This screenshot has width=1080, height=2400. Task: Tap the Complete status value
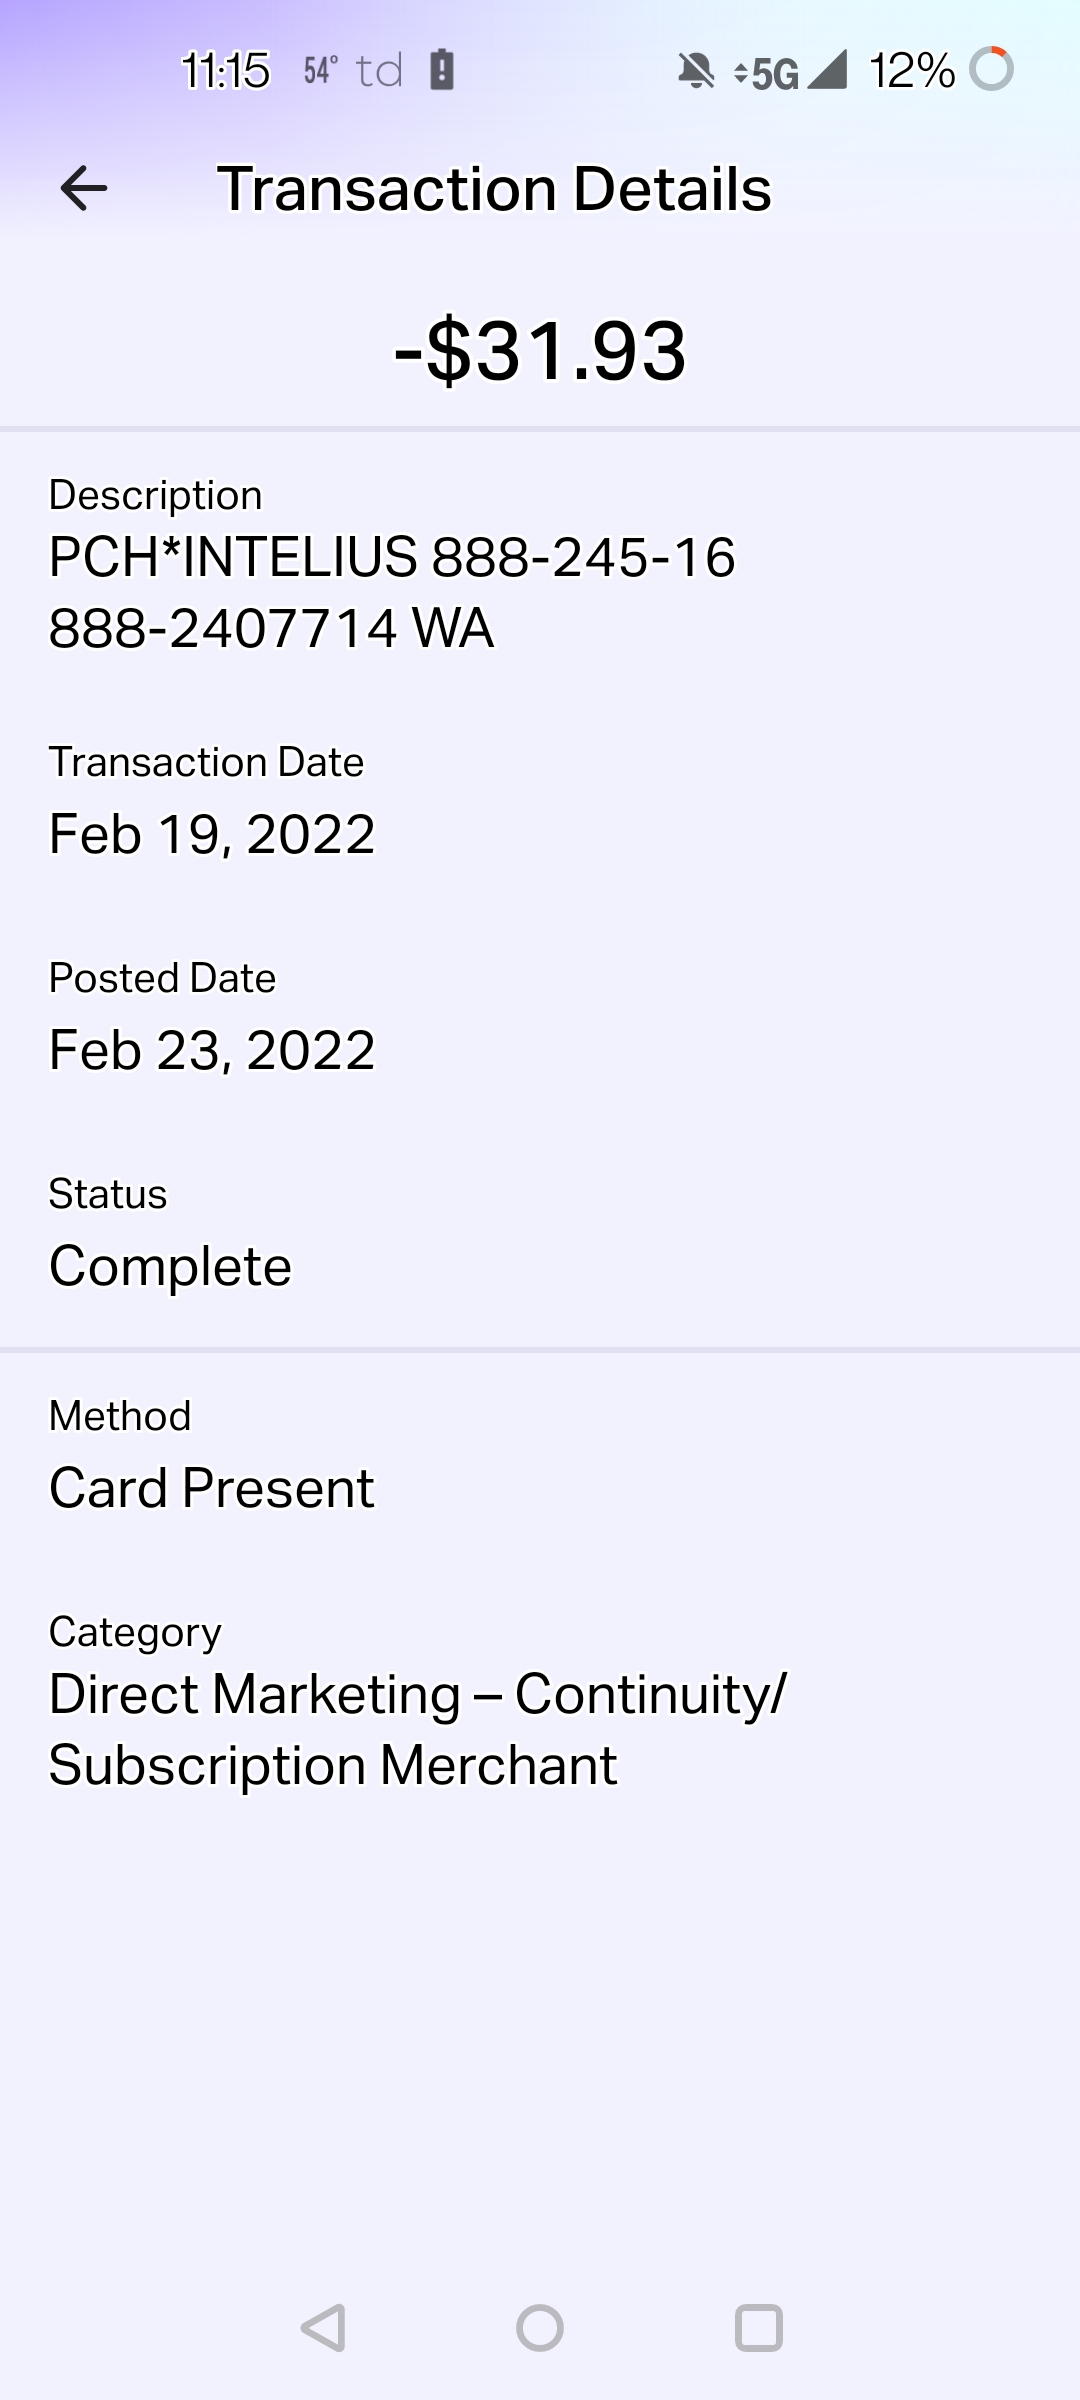point(170,1266)
